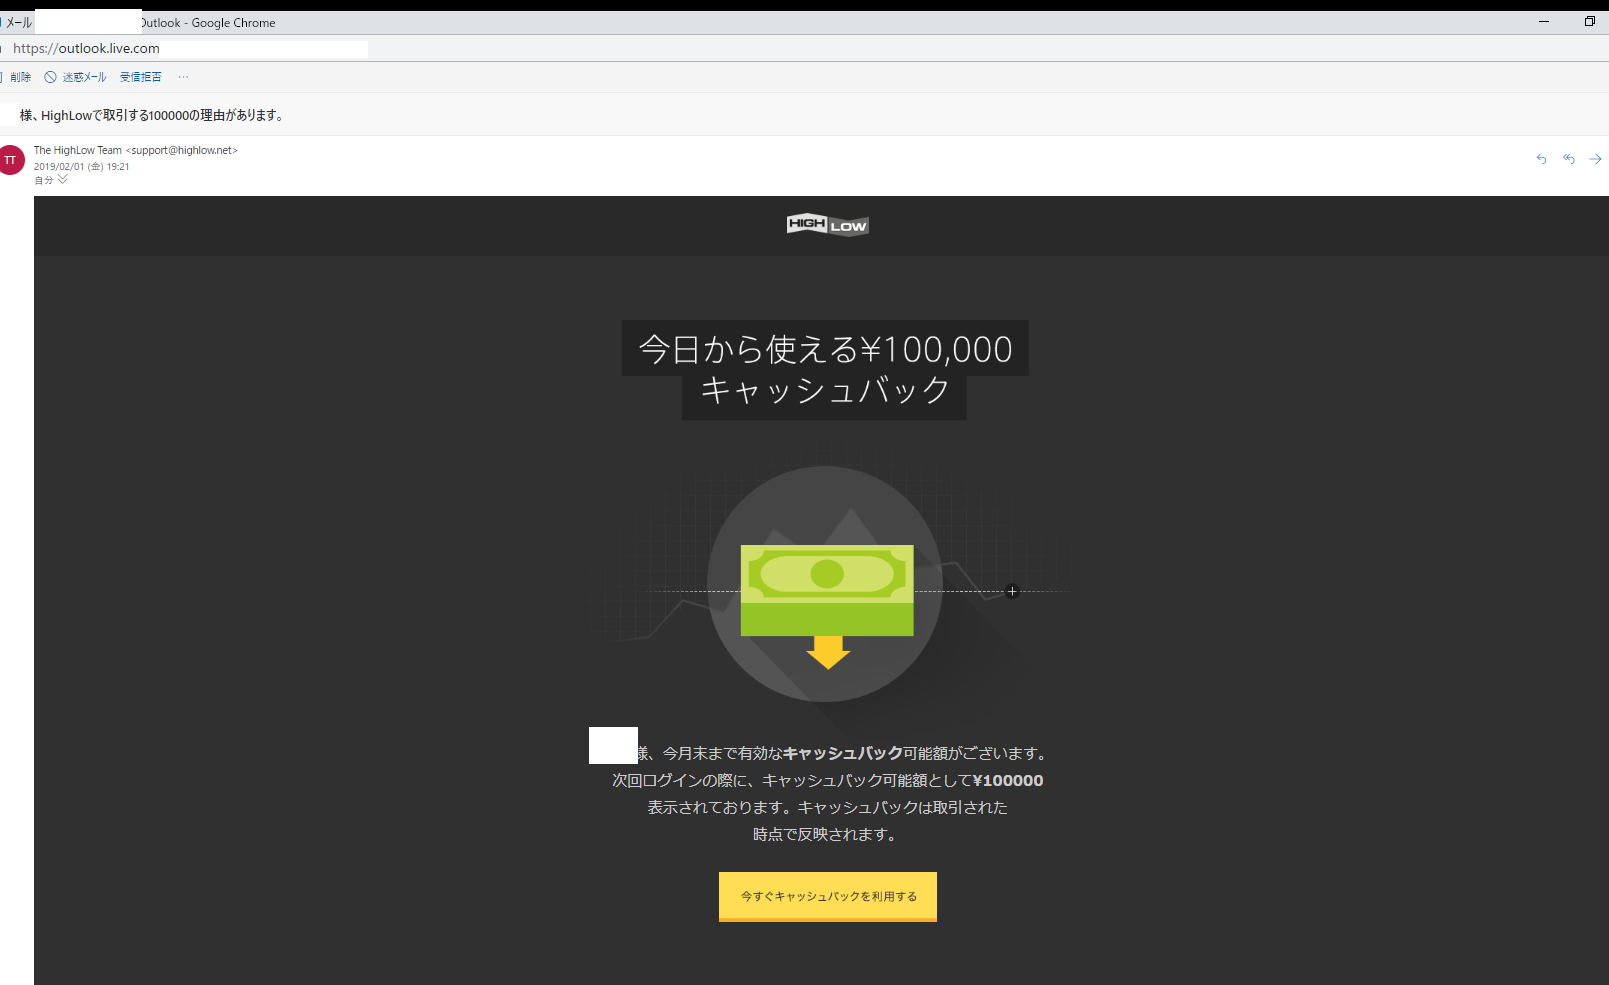
Task: Click the TT sender avatar
Action: coord(11,160)
